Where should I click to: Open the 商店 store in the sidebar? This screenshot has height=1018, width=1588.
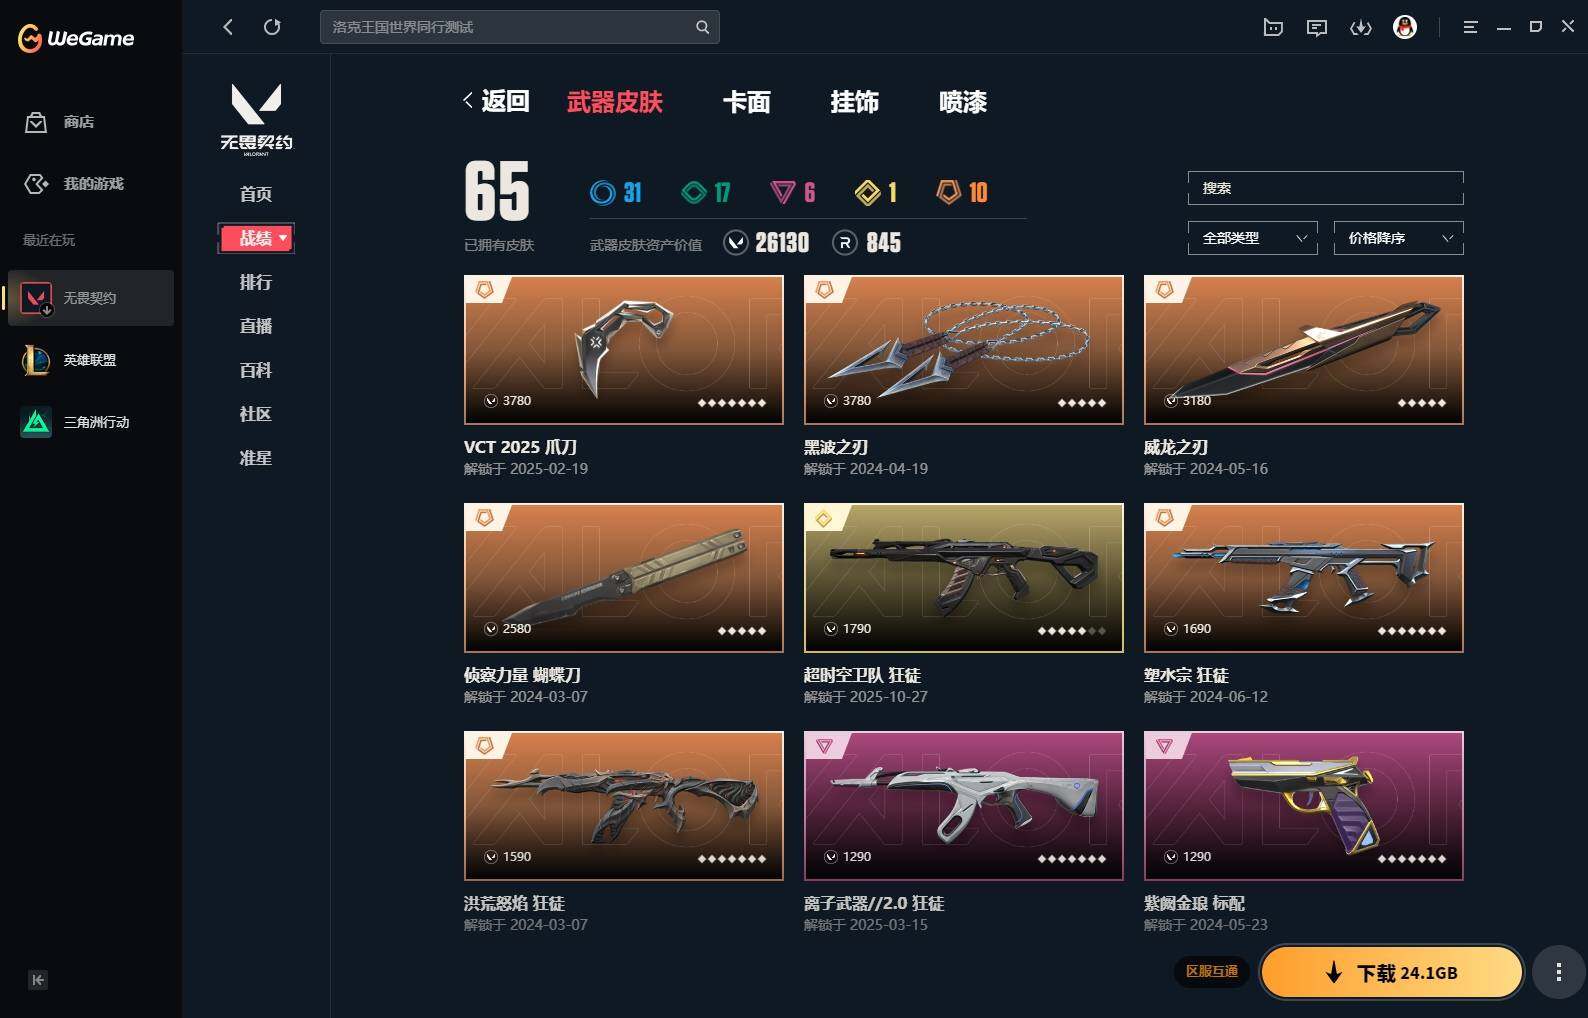coord(60,122)
